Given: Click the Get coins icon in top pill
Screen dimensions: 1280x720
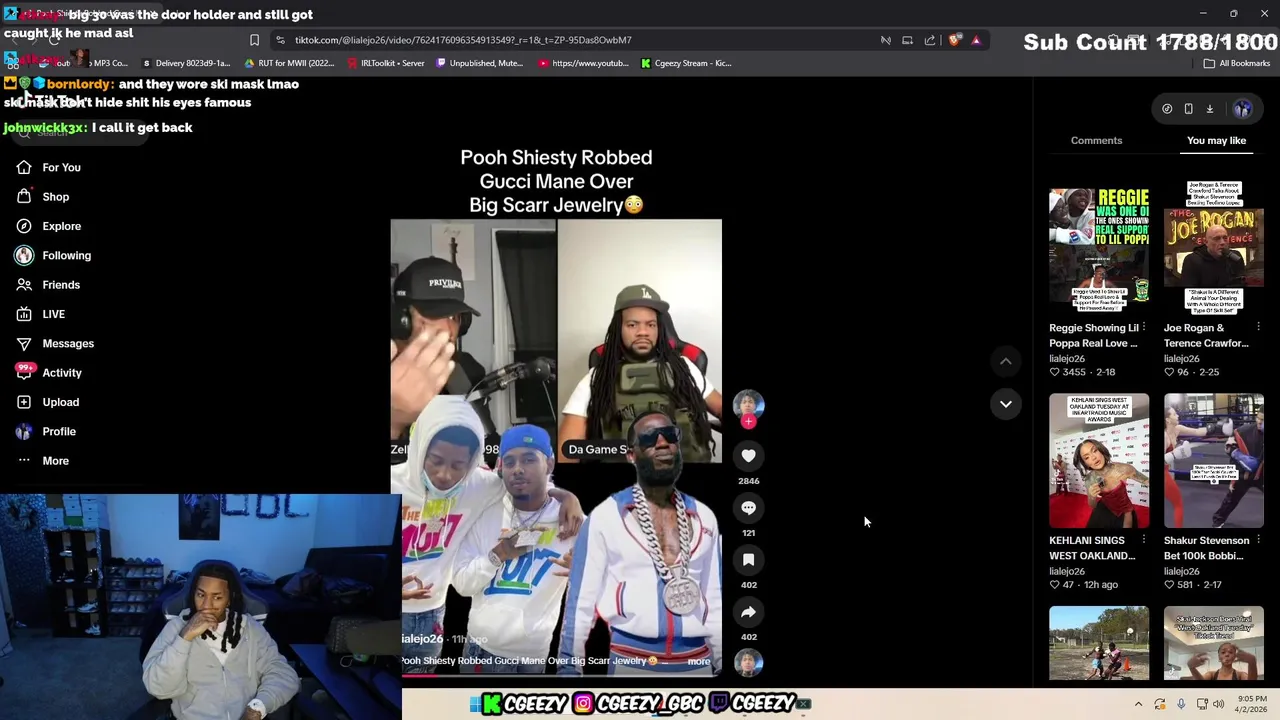Looking at the screenshot, I should 1167,109.
